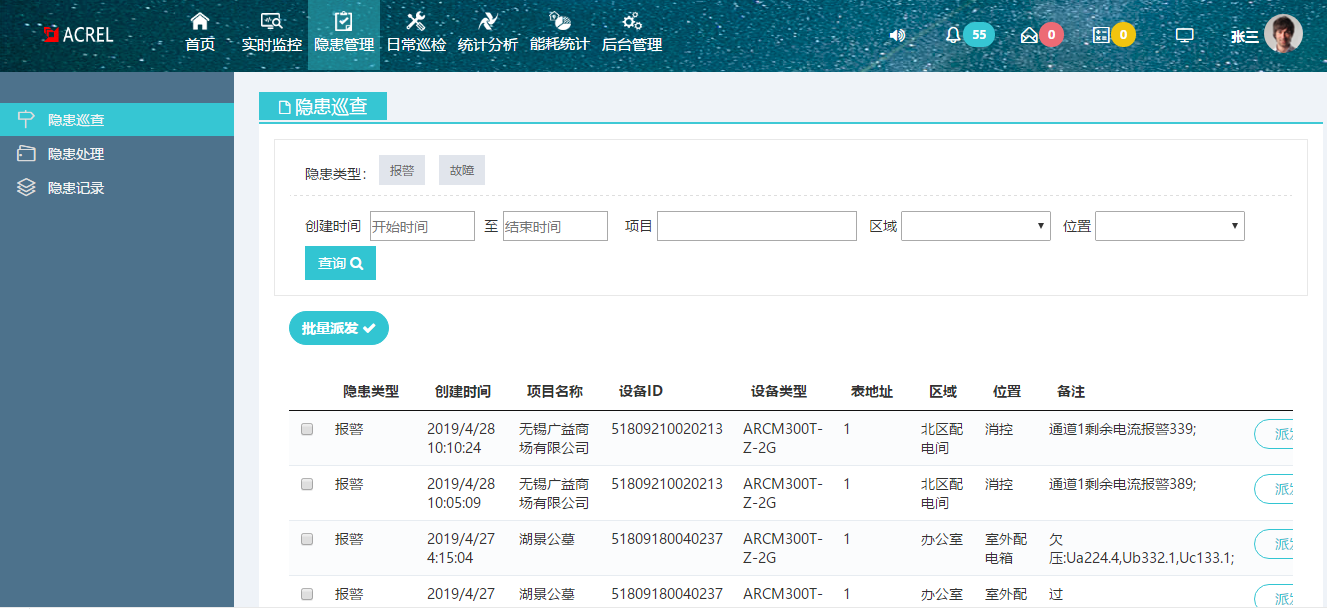Screen dimensions: 1327x609
Task: Open the task list icon
Action: click(x=1101, y=35)
